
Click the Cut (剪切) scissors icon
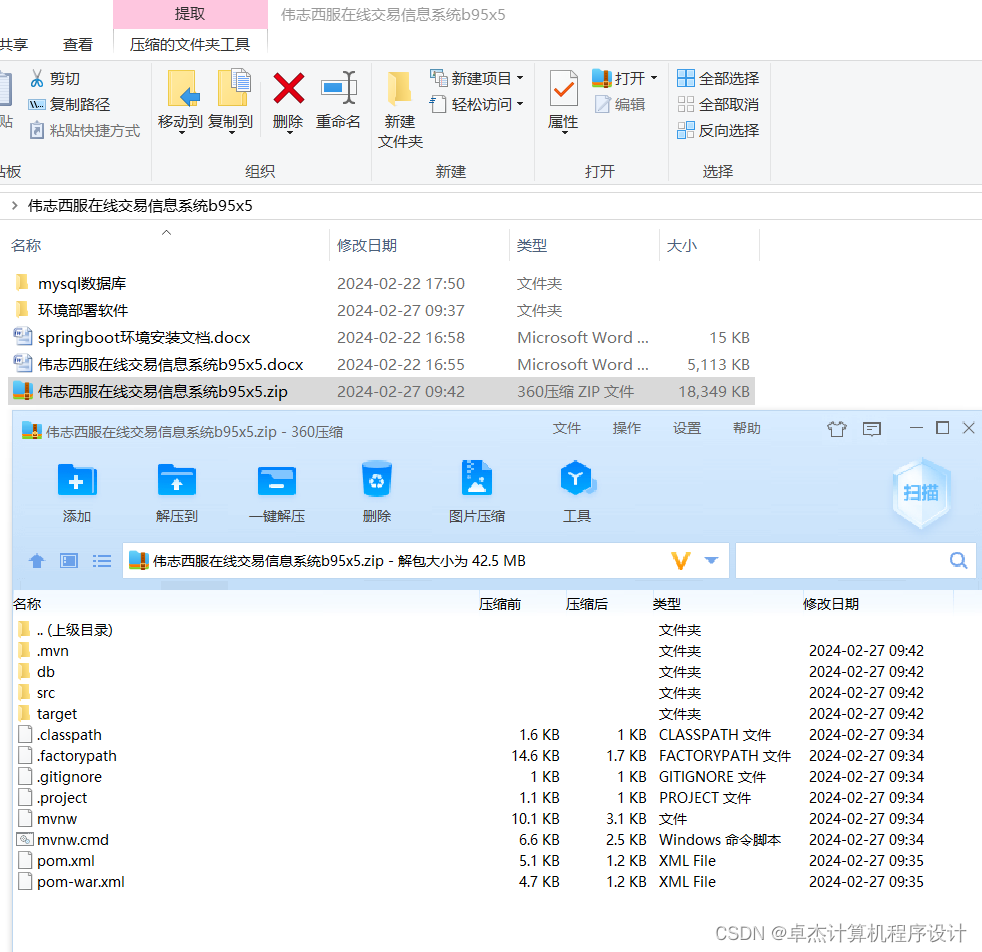click(x=37, y=78)
